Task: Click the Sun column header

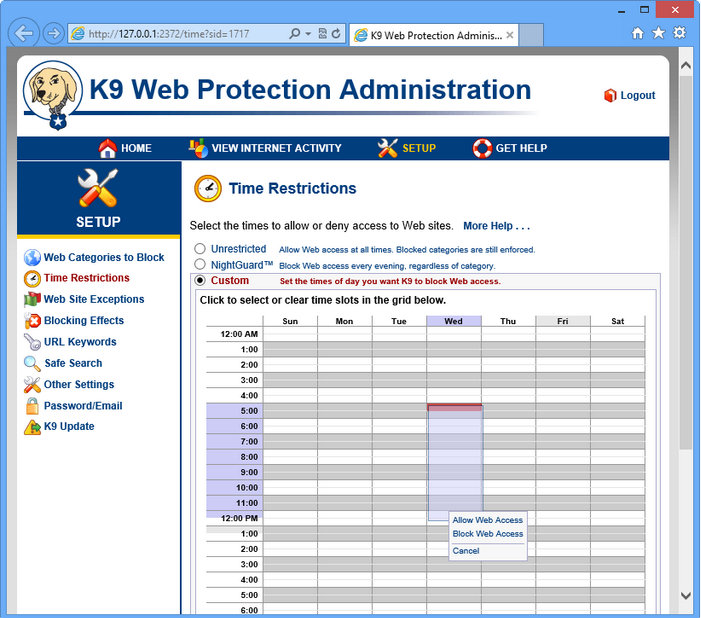Action: point(290,321)
